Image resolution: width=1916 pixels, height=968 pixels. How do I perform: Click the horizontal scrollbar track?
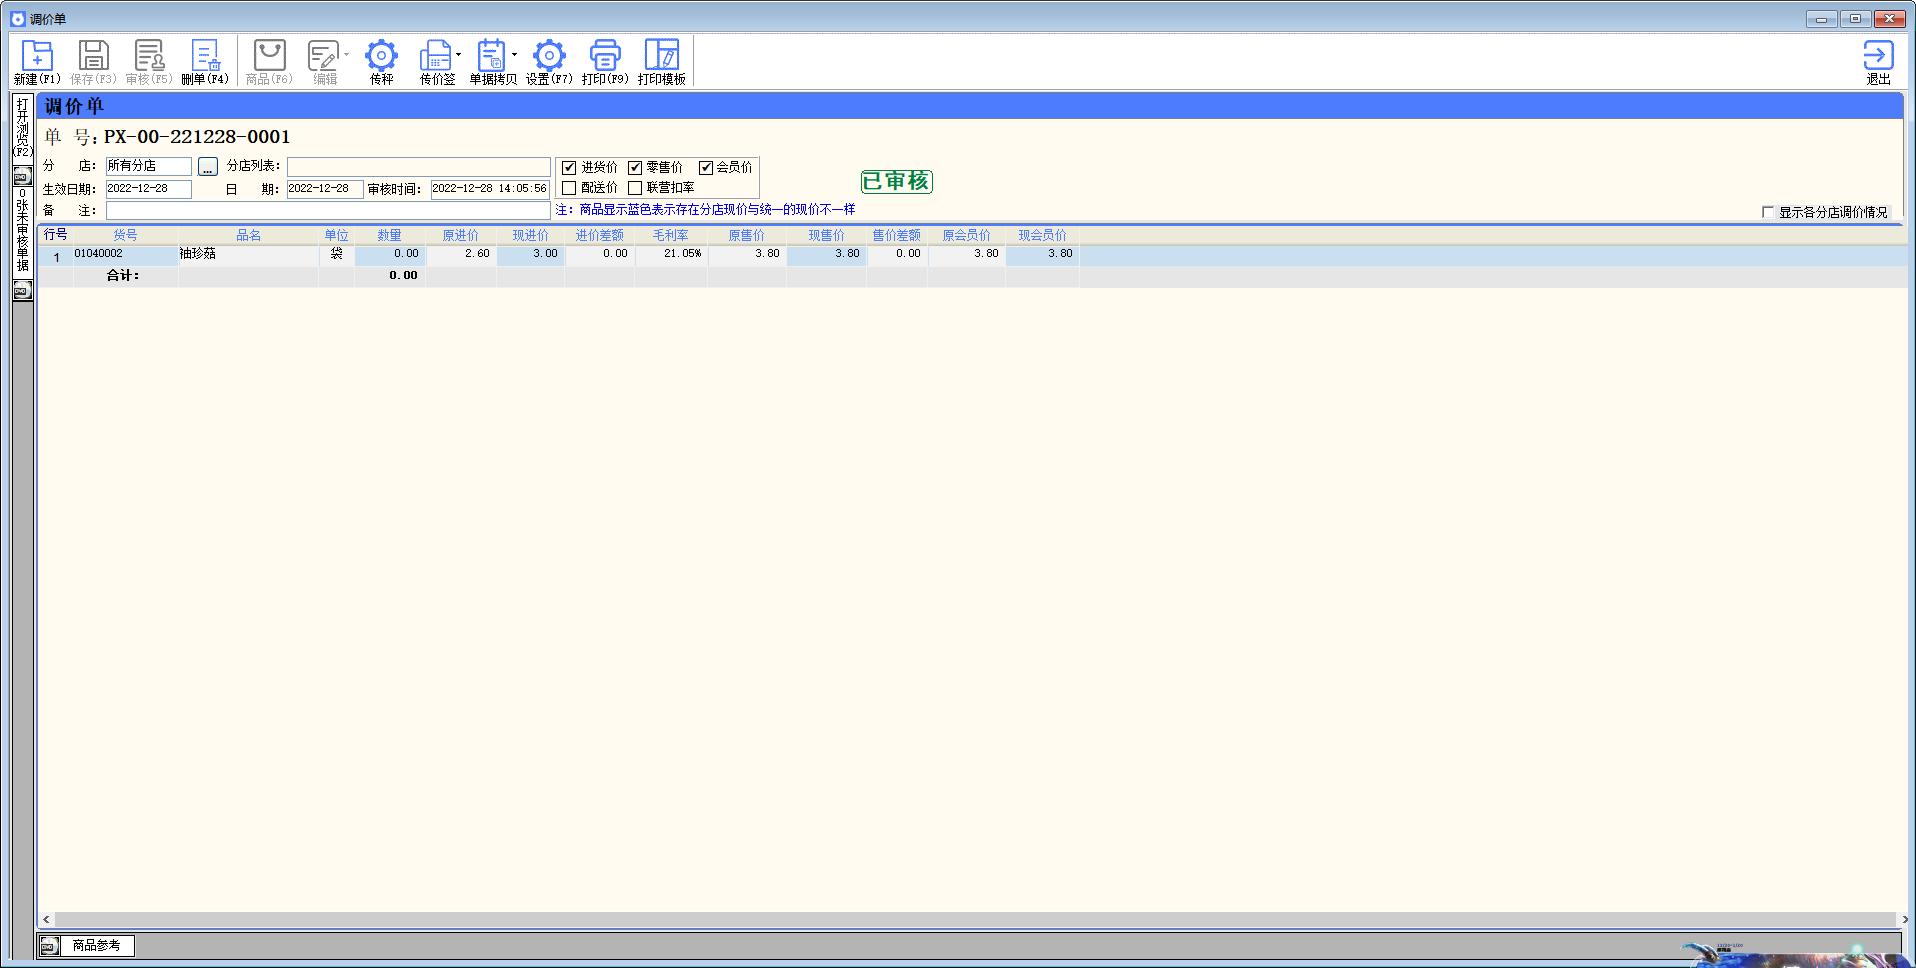(x=975, y=919)
